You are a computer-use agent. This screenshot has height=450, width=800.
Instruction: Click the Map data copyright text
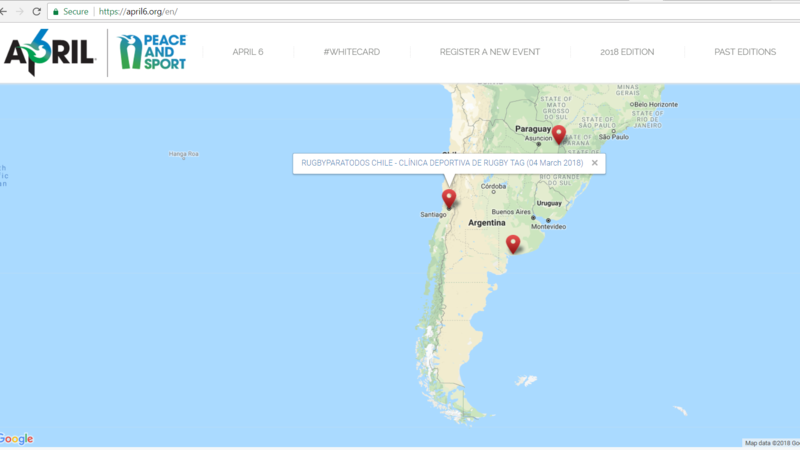click(x=769, y=443)
